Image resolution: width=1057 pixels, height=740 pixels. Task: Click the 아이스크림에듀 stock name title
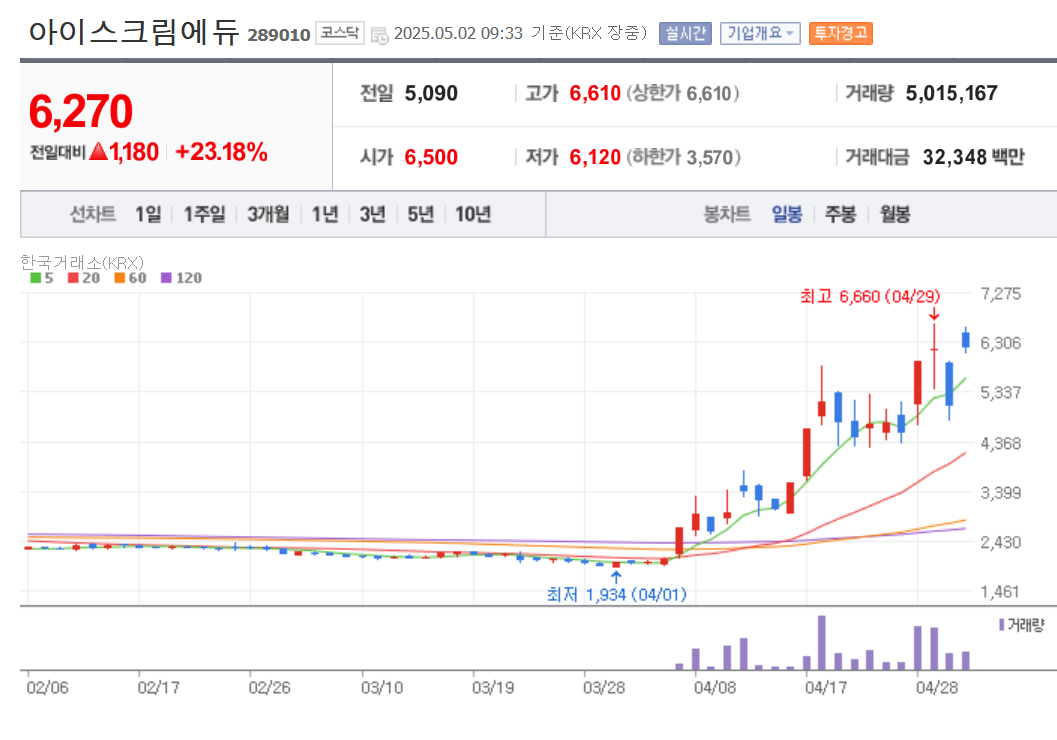[133, 32]
